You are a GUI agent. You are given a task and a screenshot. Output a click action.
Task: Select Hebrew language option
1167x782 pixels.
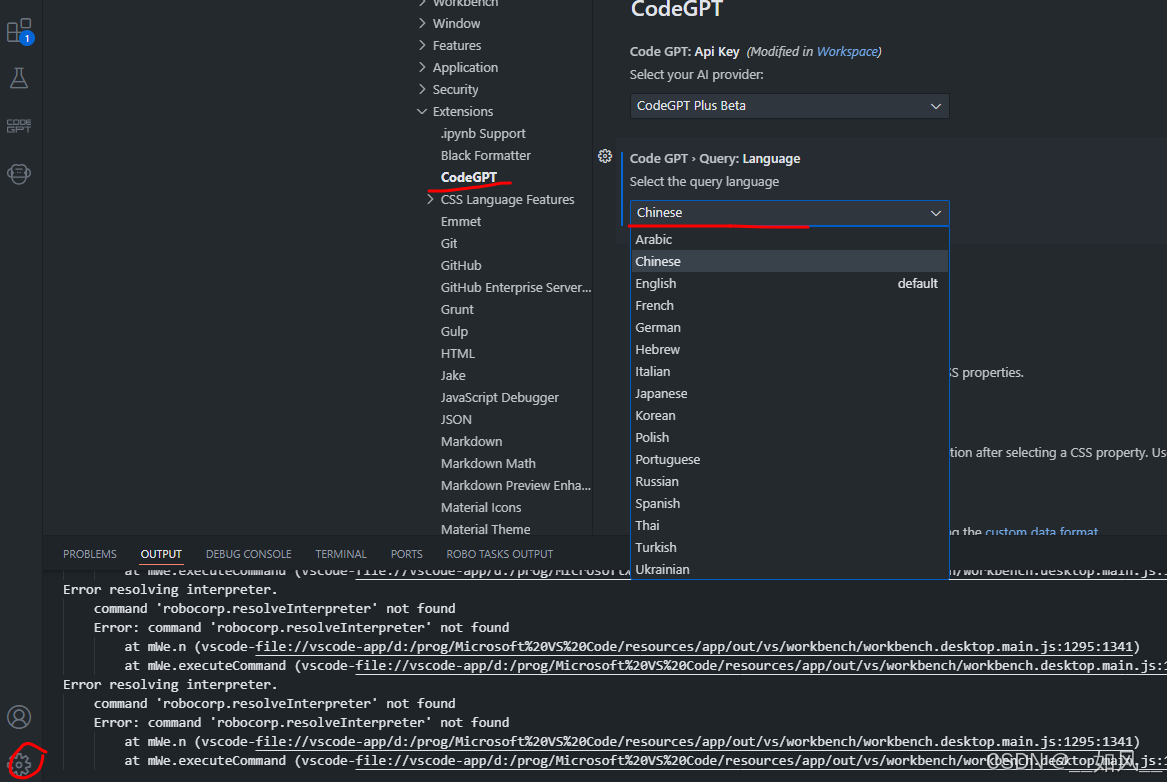[789, 350]
